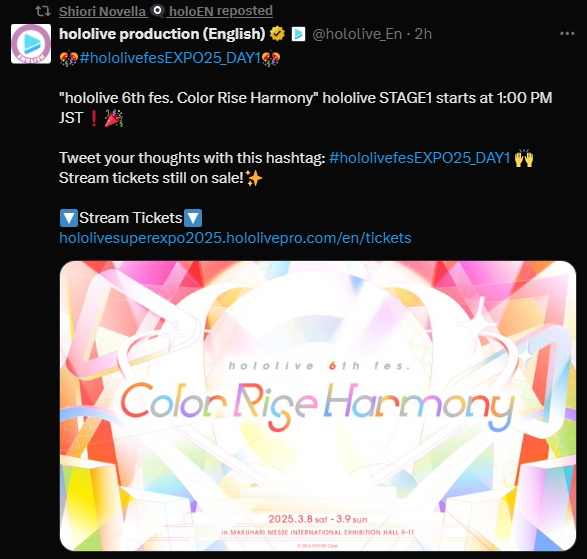This screenshot has width=587, height=559.
Task: Open the hashtag after 'with this hashtag:'
Action: coord(420,158)
